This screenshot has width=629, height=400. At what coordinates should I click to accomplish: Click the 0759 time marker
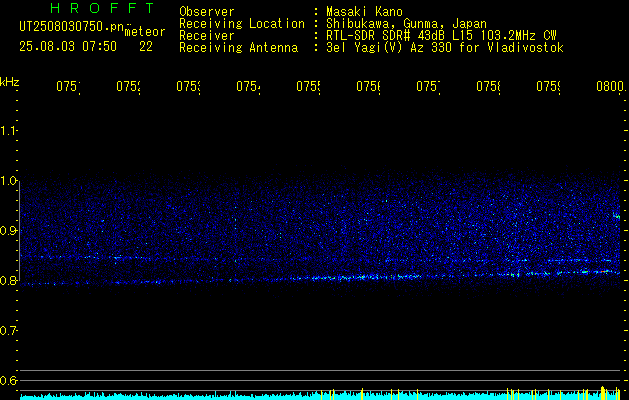[549, 87]
